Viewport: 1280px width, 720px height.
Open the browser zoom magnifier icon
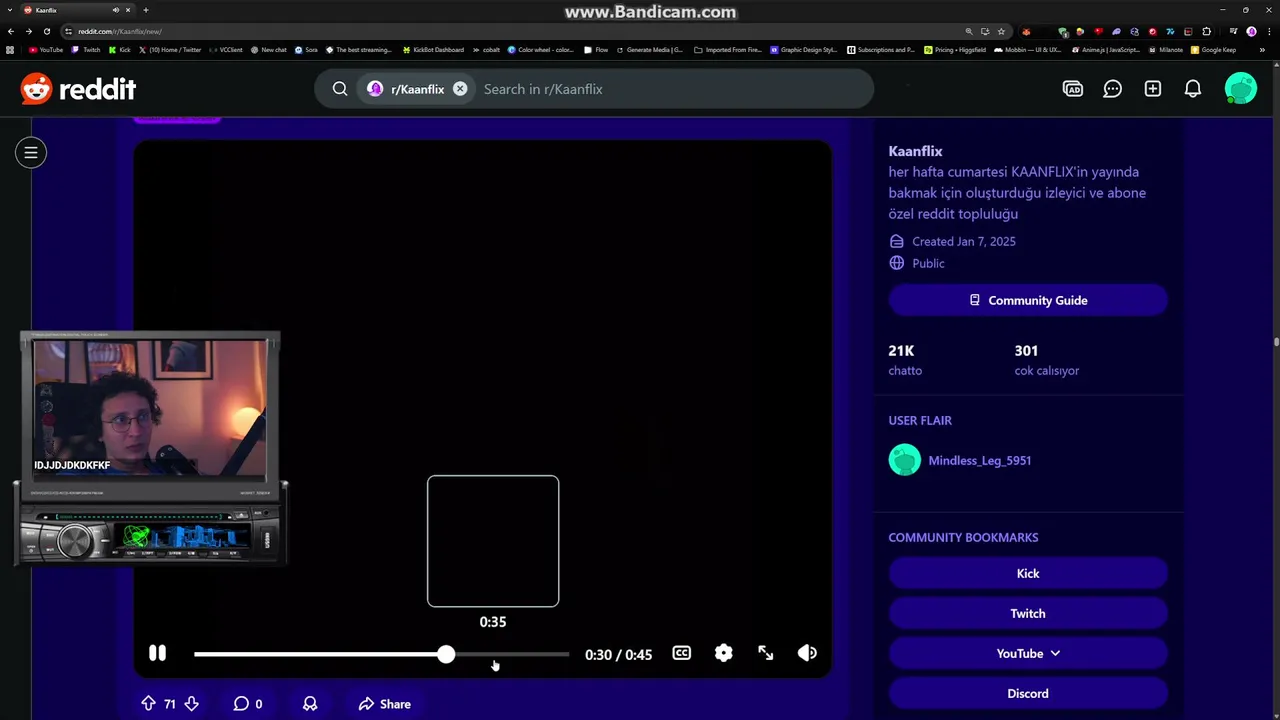tap(969, 31)
